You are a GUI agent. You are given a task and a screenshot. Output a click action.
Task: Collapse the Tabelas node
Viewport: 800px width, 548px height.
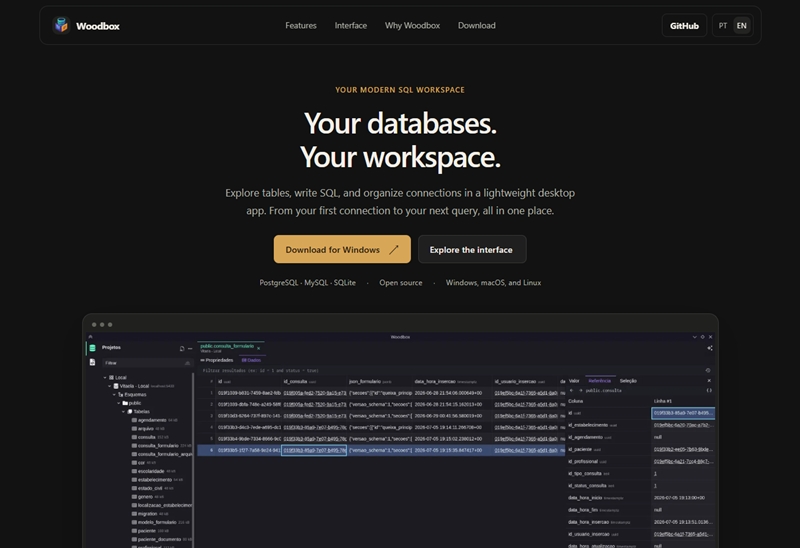[123, 411]
